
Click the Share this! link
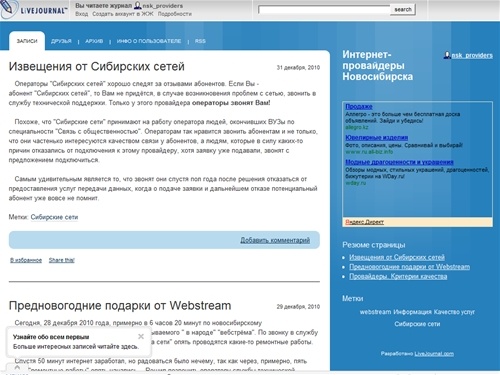point(62,260)
